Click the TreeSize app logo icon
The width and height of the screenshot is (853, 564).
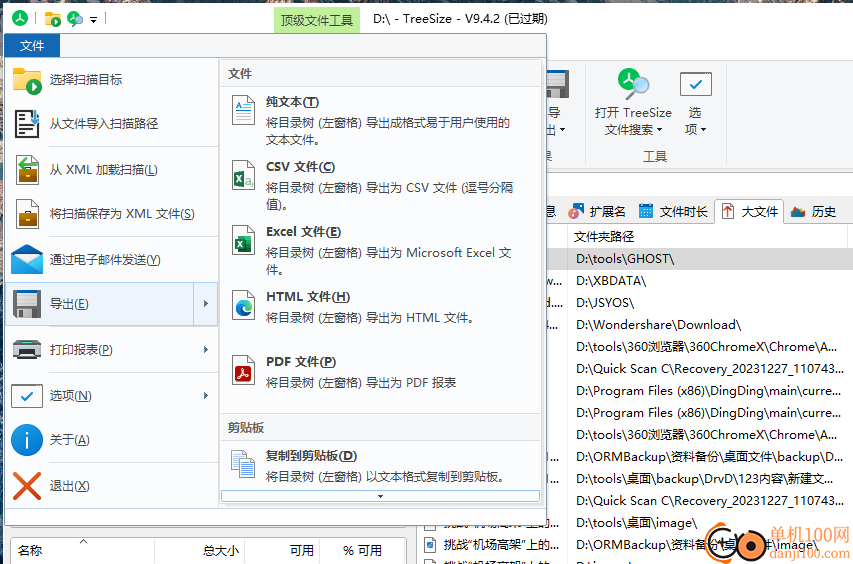click(x=20, y=18)
